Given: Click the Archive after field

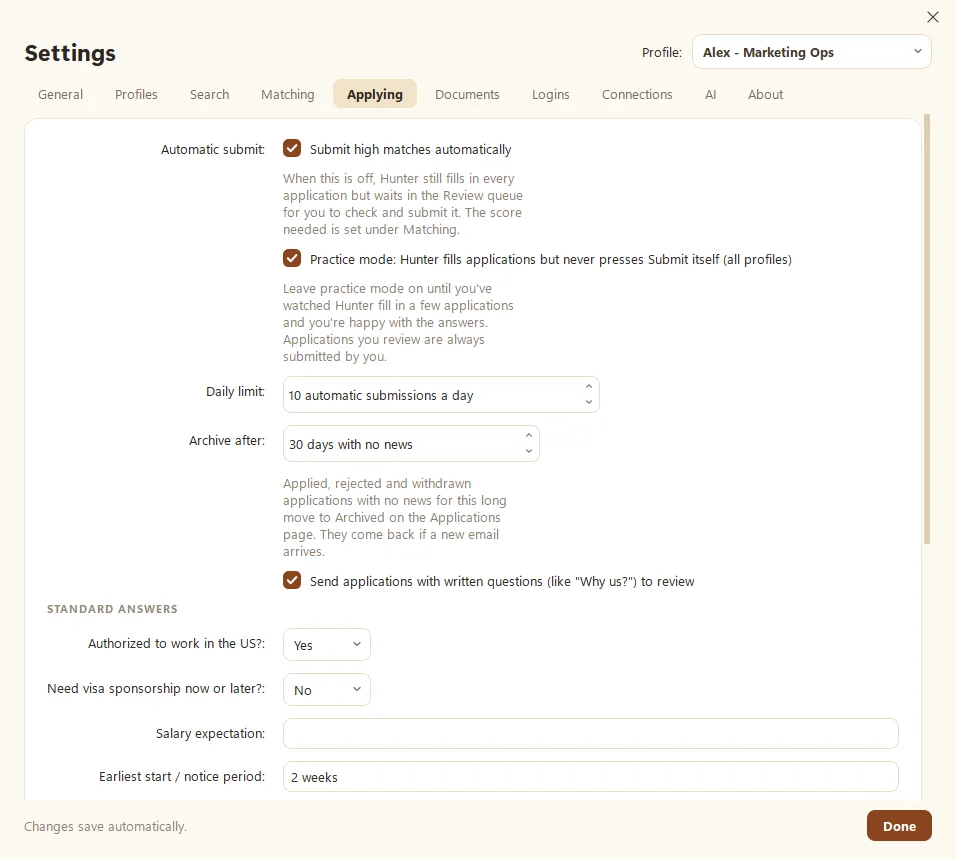Looking at the screenshot, I should (x=411, y=444).
